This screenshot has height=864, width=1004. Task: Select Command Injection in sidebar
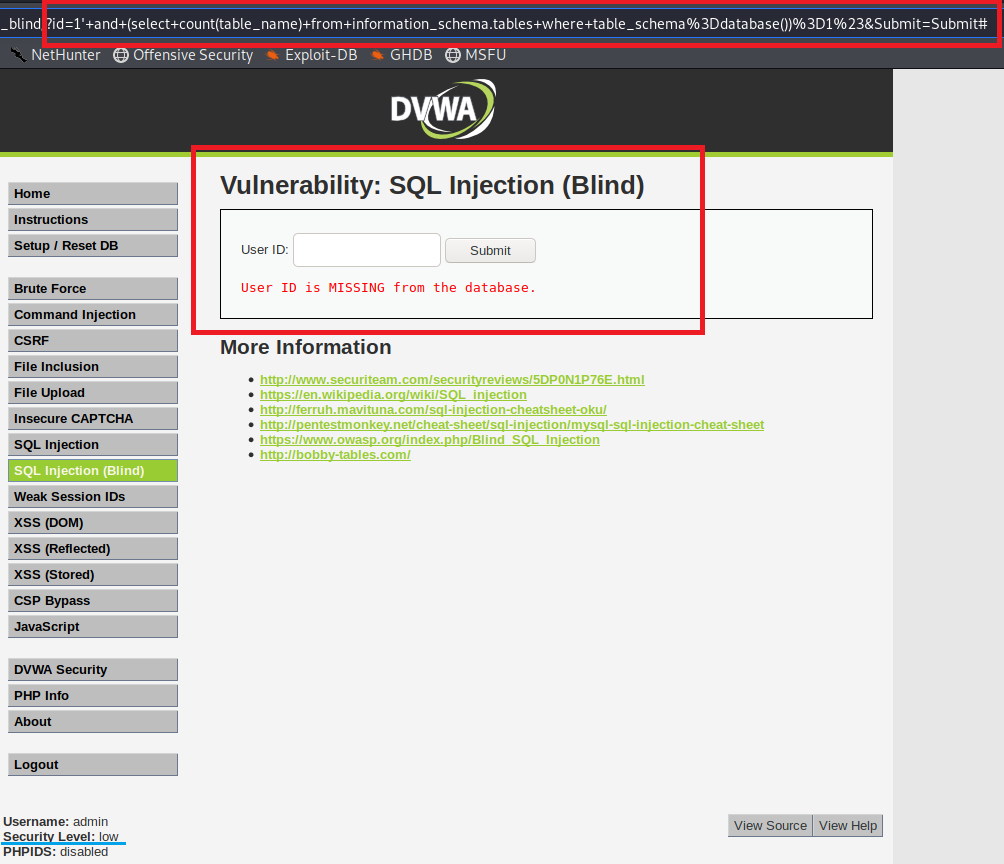click(93, 314)
